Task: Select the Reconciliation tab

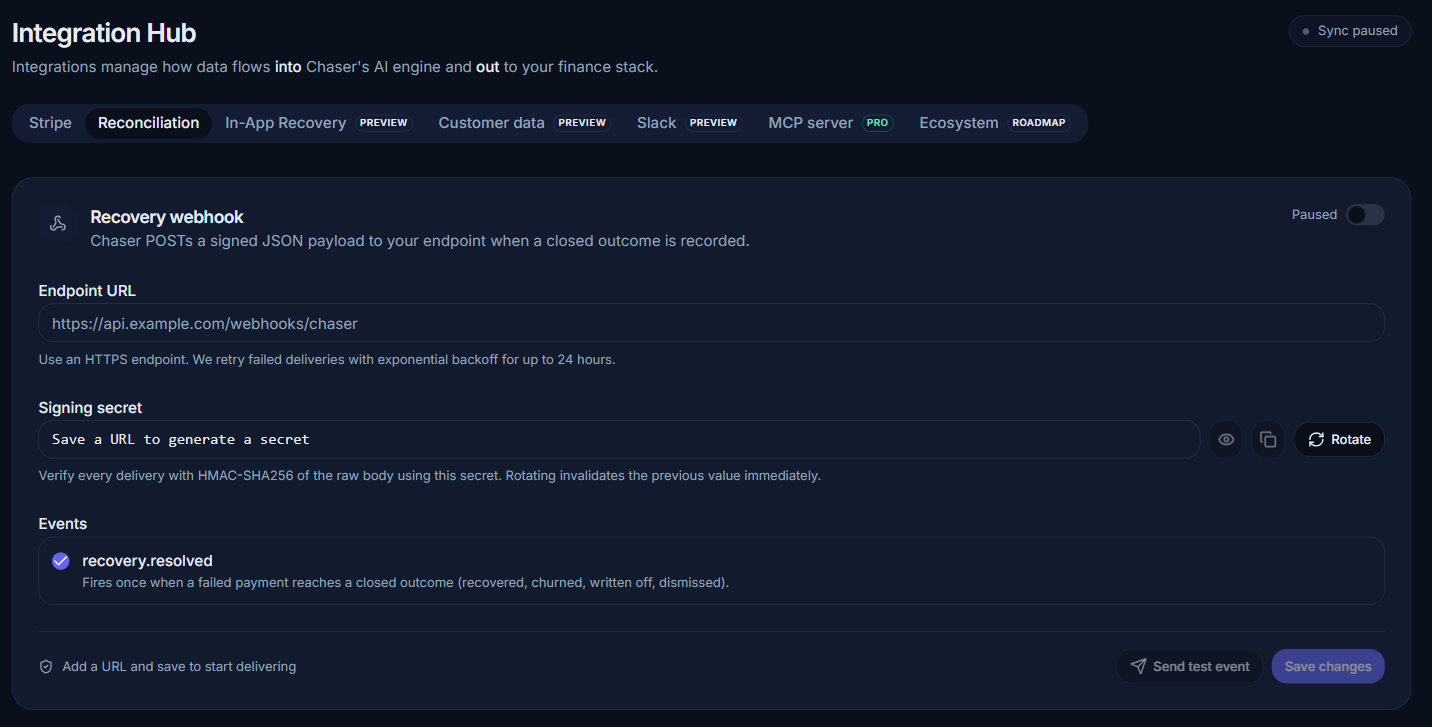Action: [x=148, y=123]
